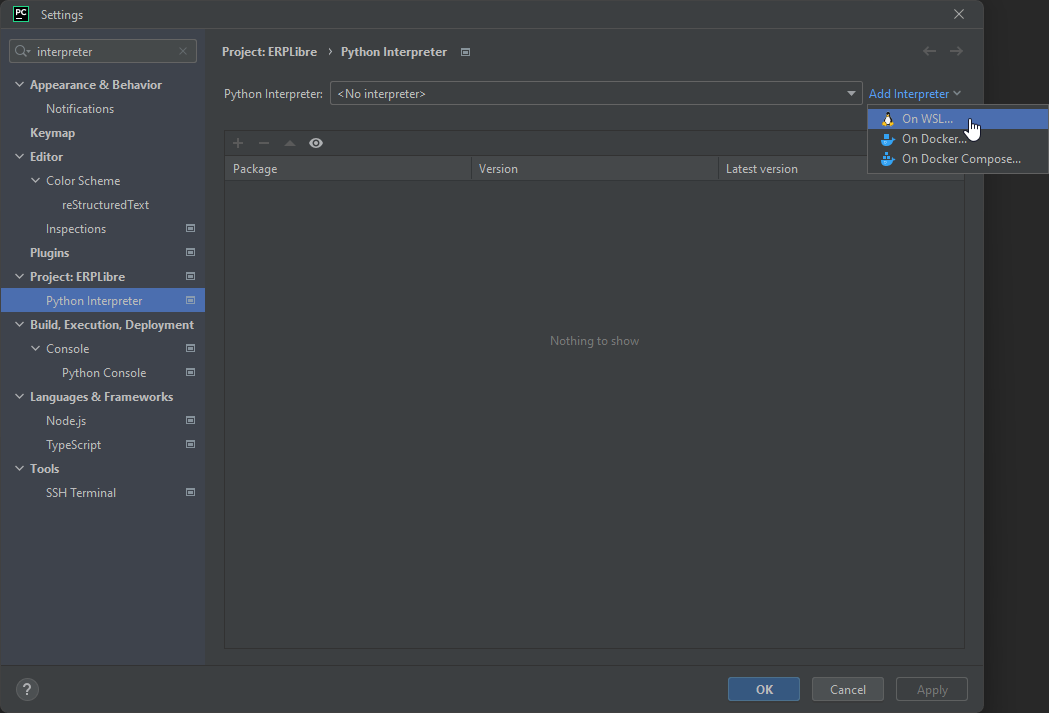The height and width of the screenshot is (713, 1049).
Task: Click the Apply button
Action: click(x=932, y=690)
